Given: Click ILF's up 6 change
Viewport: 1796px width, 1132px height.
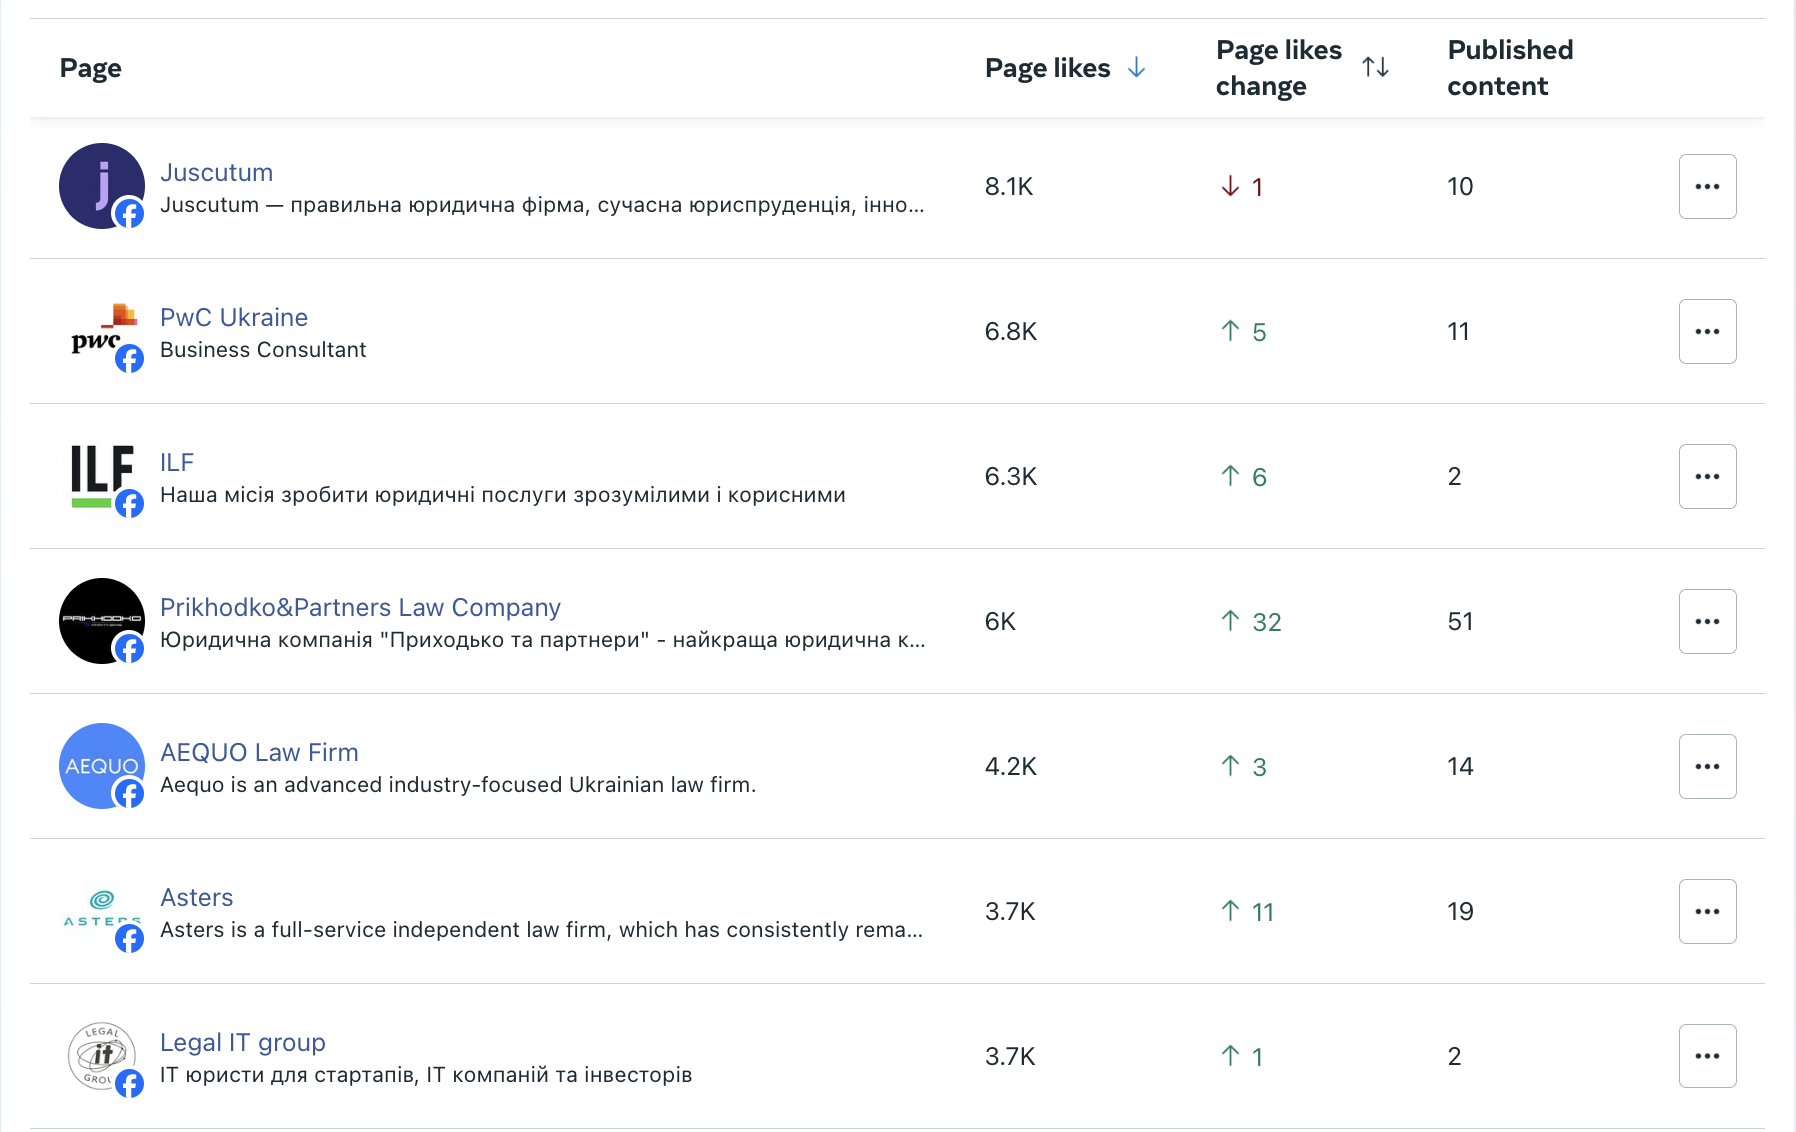Looking at the screenshot, I should [1243, 477].
